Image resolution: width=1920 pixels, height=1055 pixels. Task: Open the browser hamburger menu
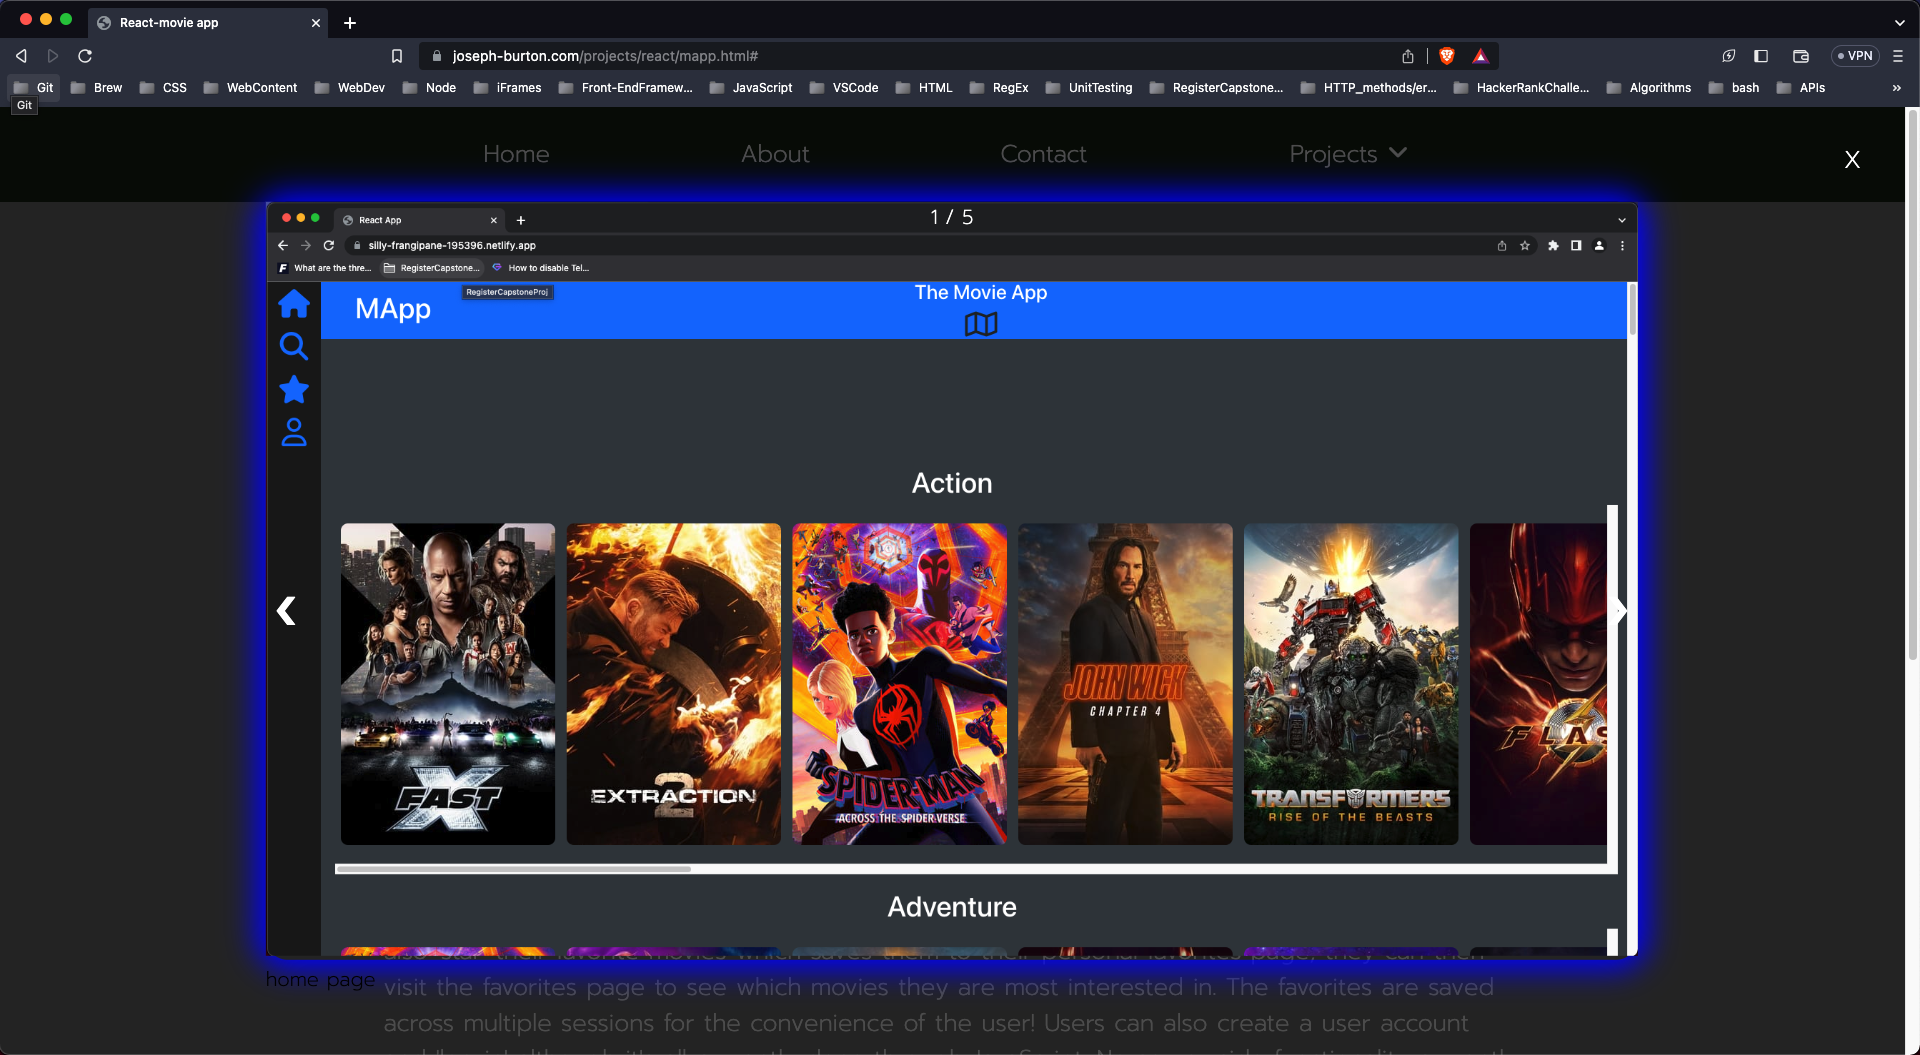1898,56
